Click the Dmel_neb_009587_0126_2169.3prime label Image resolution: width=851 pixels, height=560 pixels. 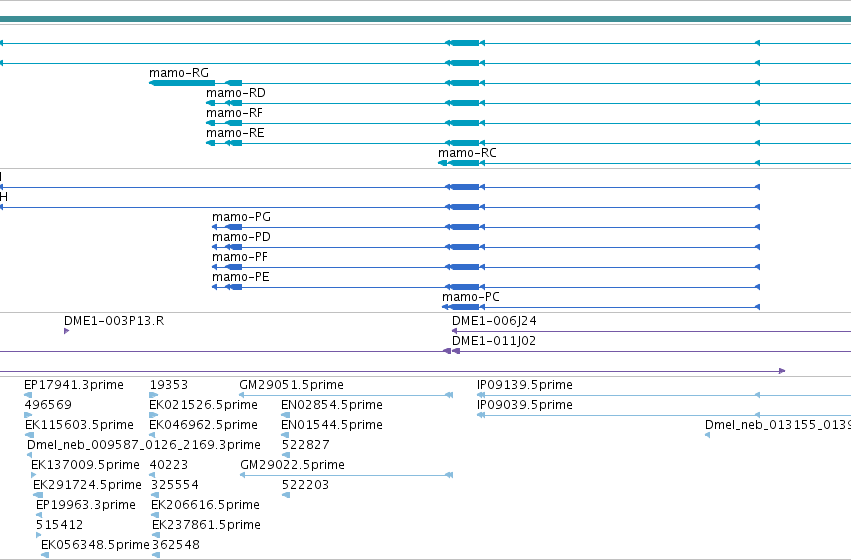(x=144, y=446)
